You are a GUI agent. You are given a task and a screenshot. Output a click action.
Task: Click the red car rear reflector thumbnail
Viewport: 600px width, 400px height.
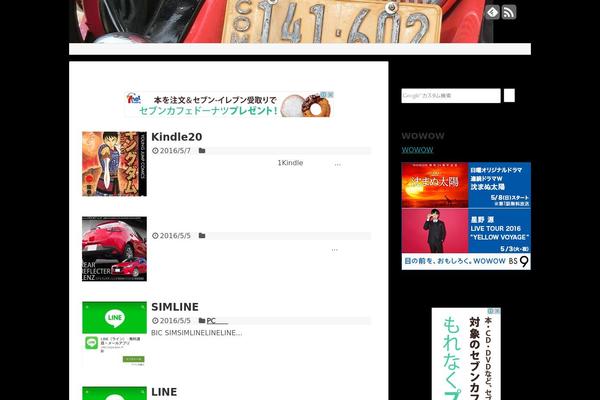(x=114, y=249)
